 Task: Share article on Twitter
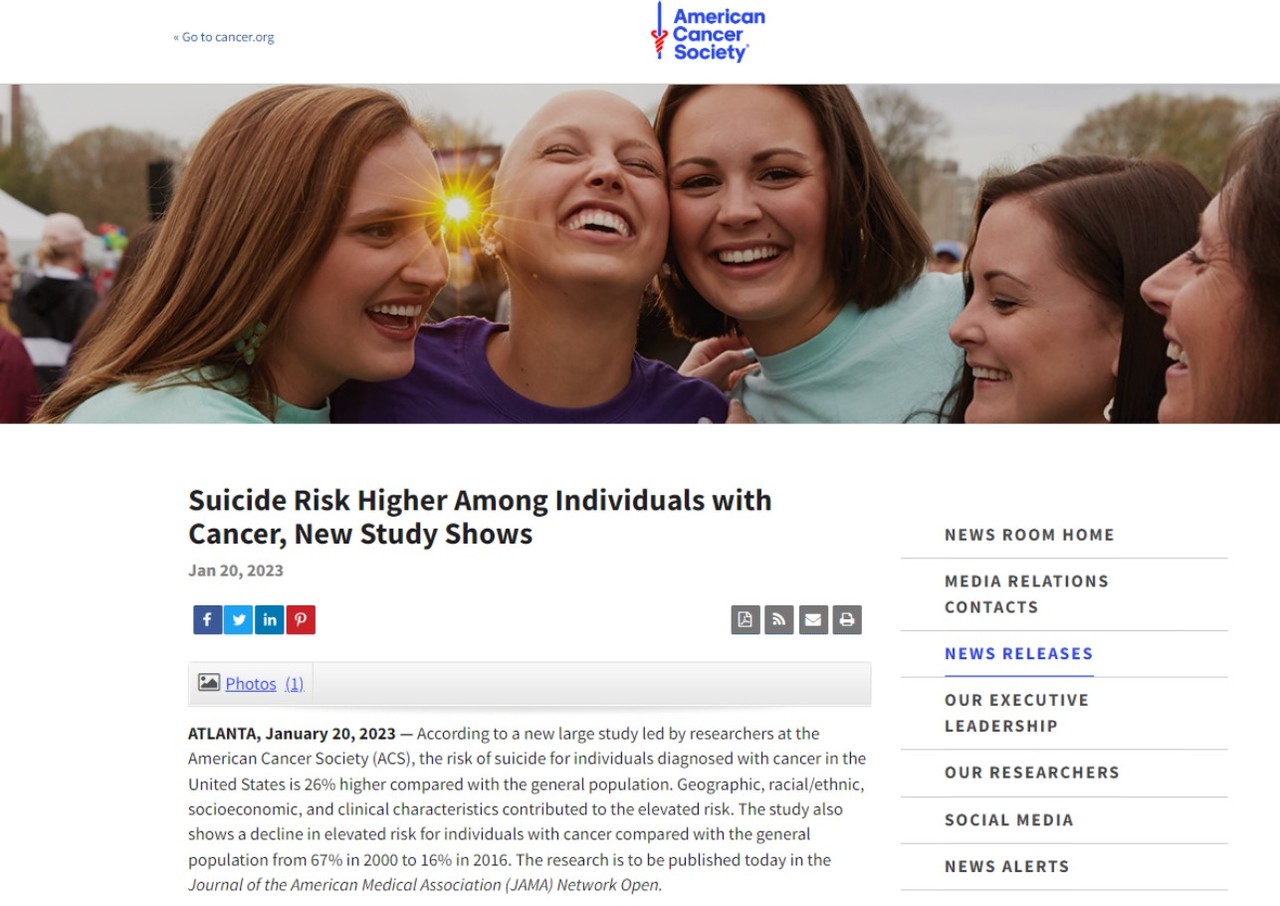click(x=238, y=620)
